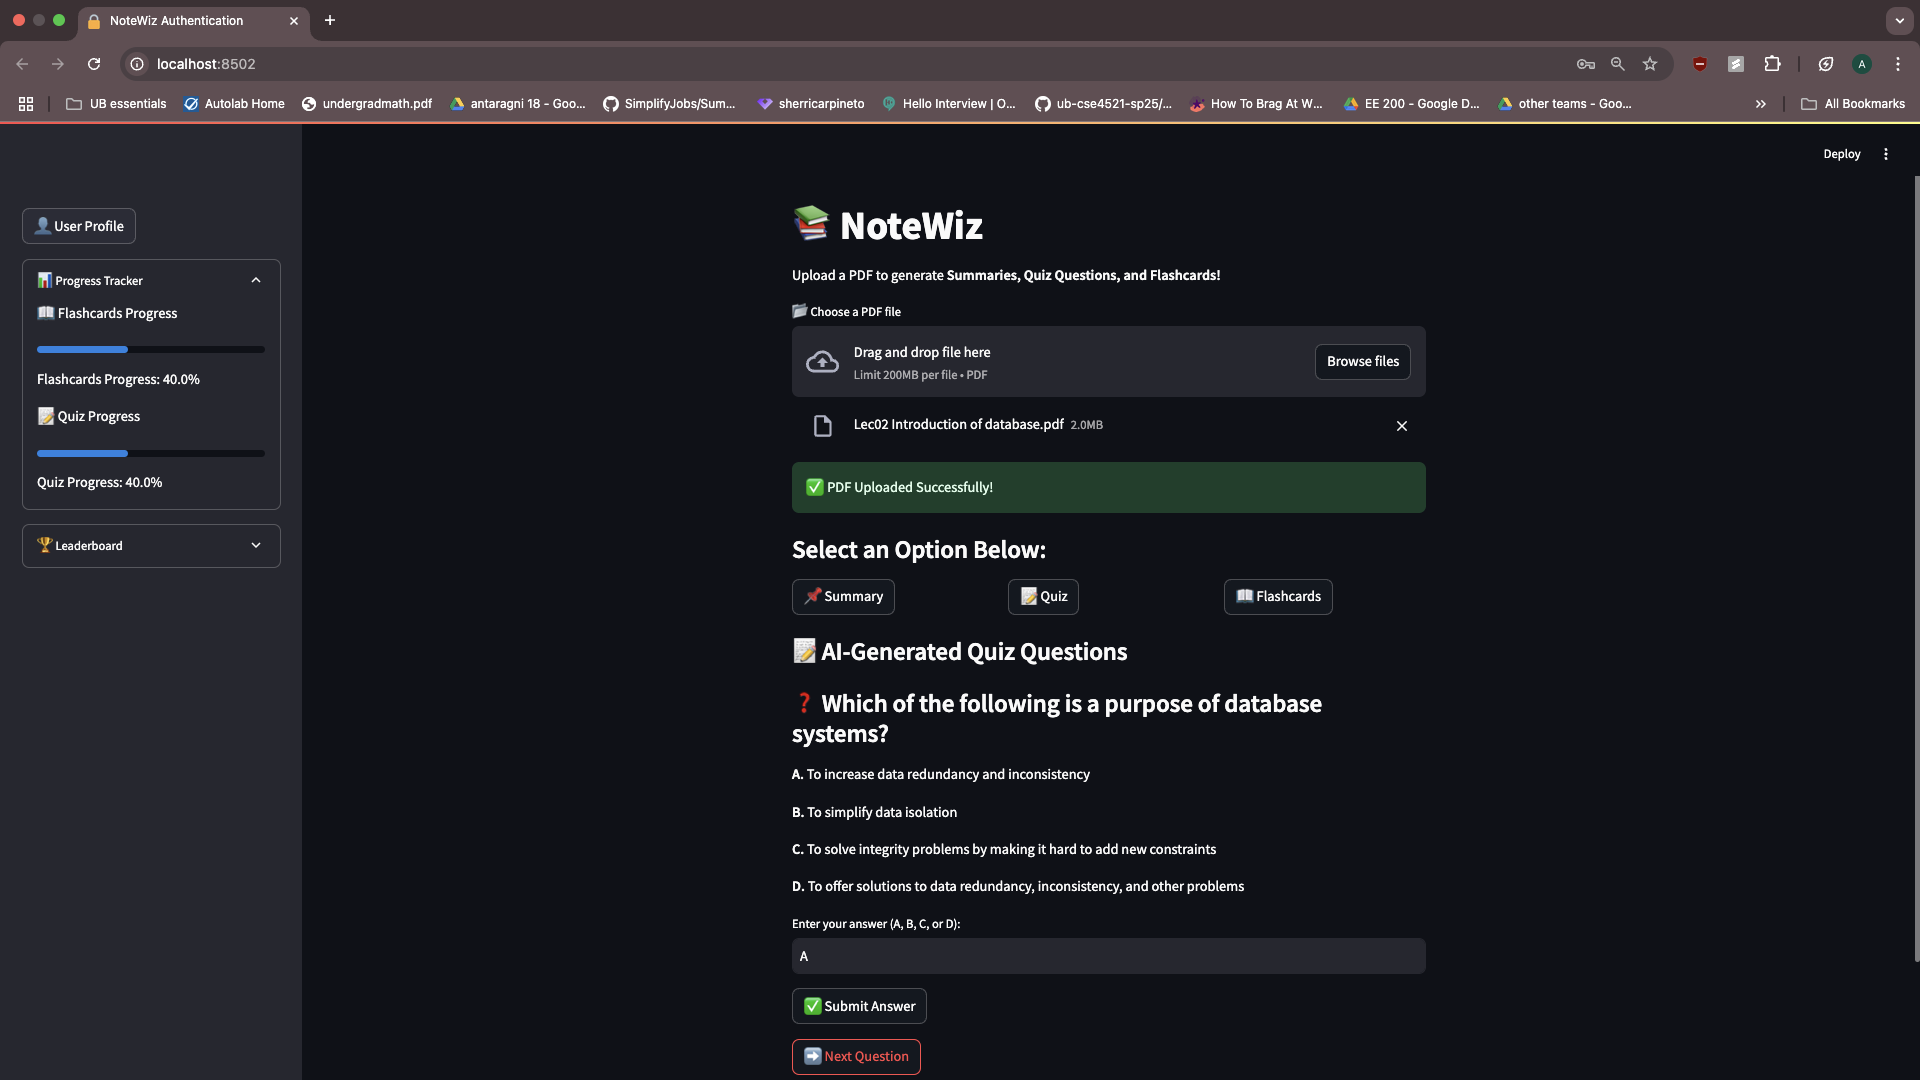Open the Streamlit three-dot main menu
The width and height of the screenshot is (1920, 1080).
[x=1886, y=154]
